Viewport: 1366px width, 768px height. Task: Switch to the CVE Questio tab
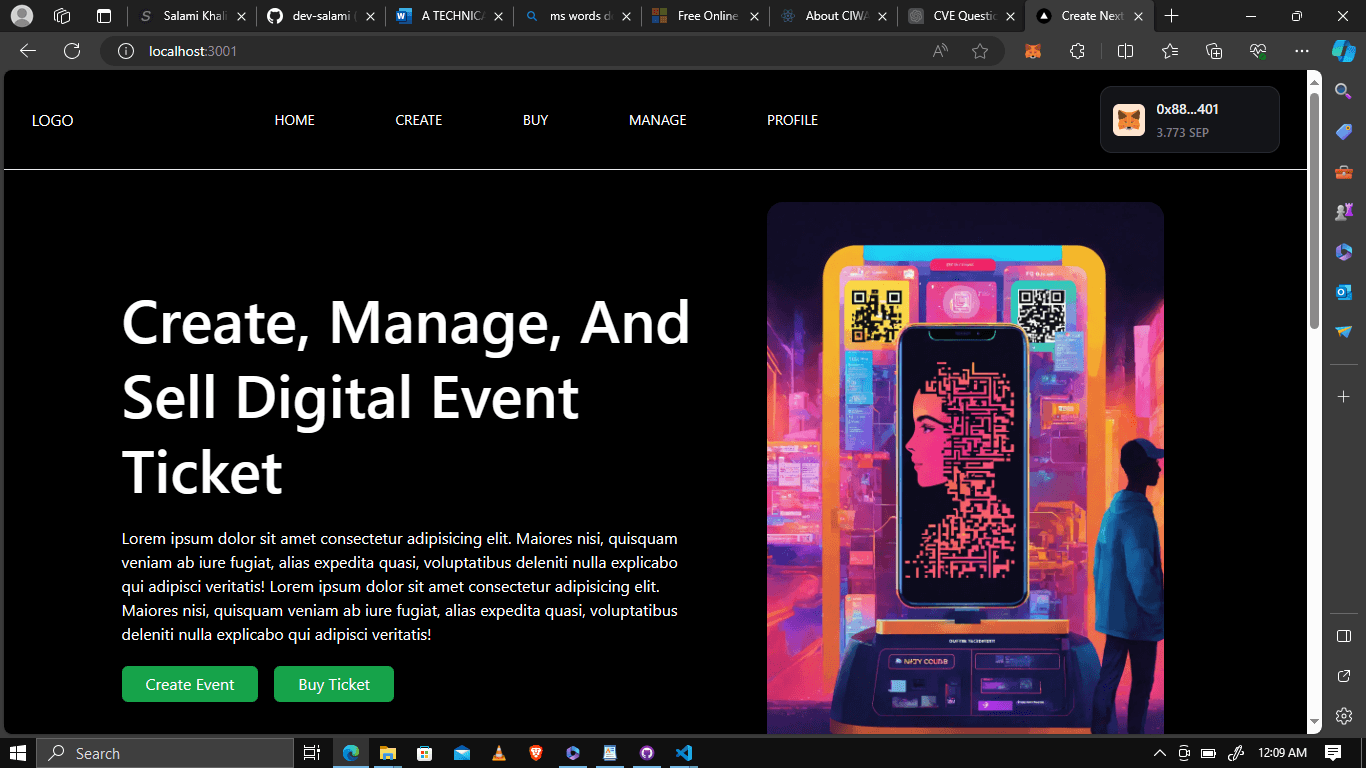961,16
